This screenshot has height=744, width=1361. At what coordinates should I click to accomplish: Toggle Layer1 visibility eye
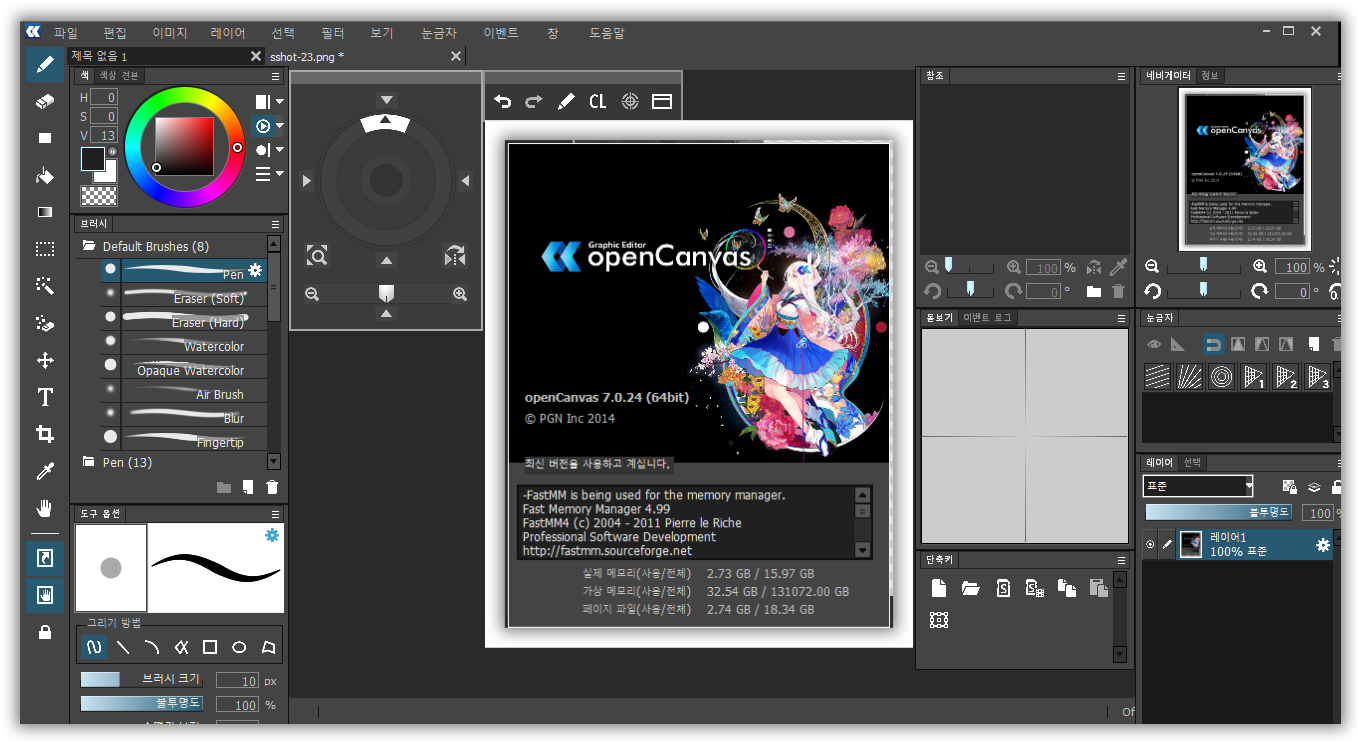[1150, 545]
